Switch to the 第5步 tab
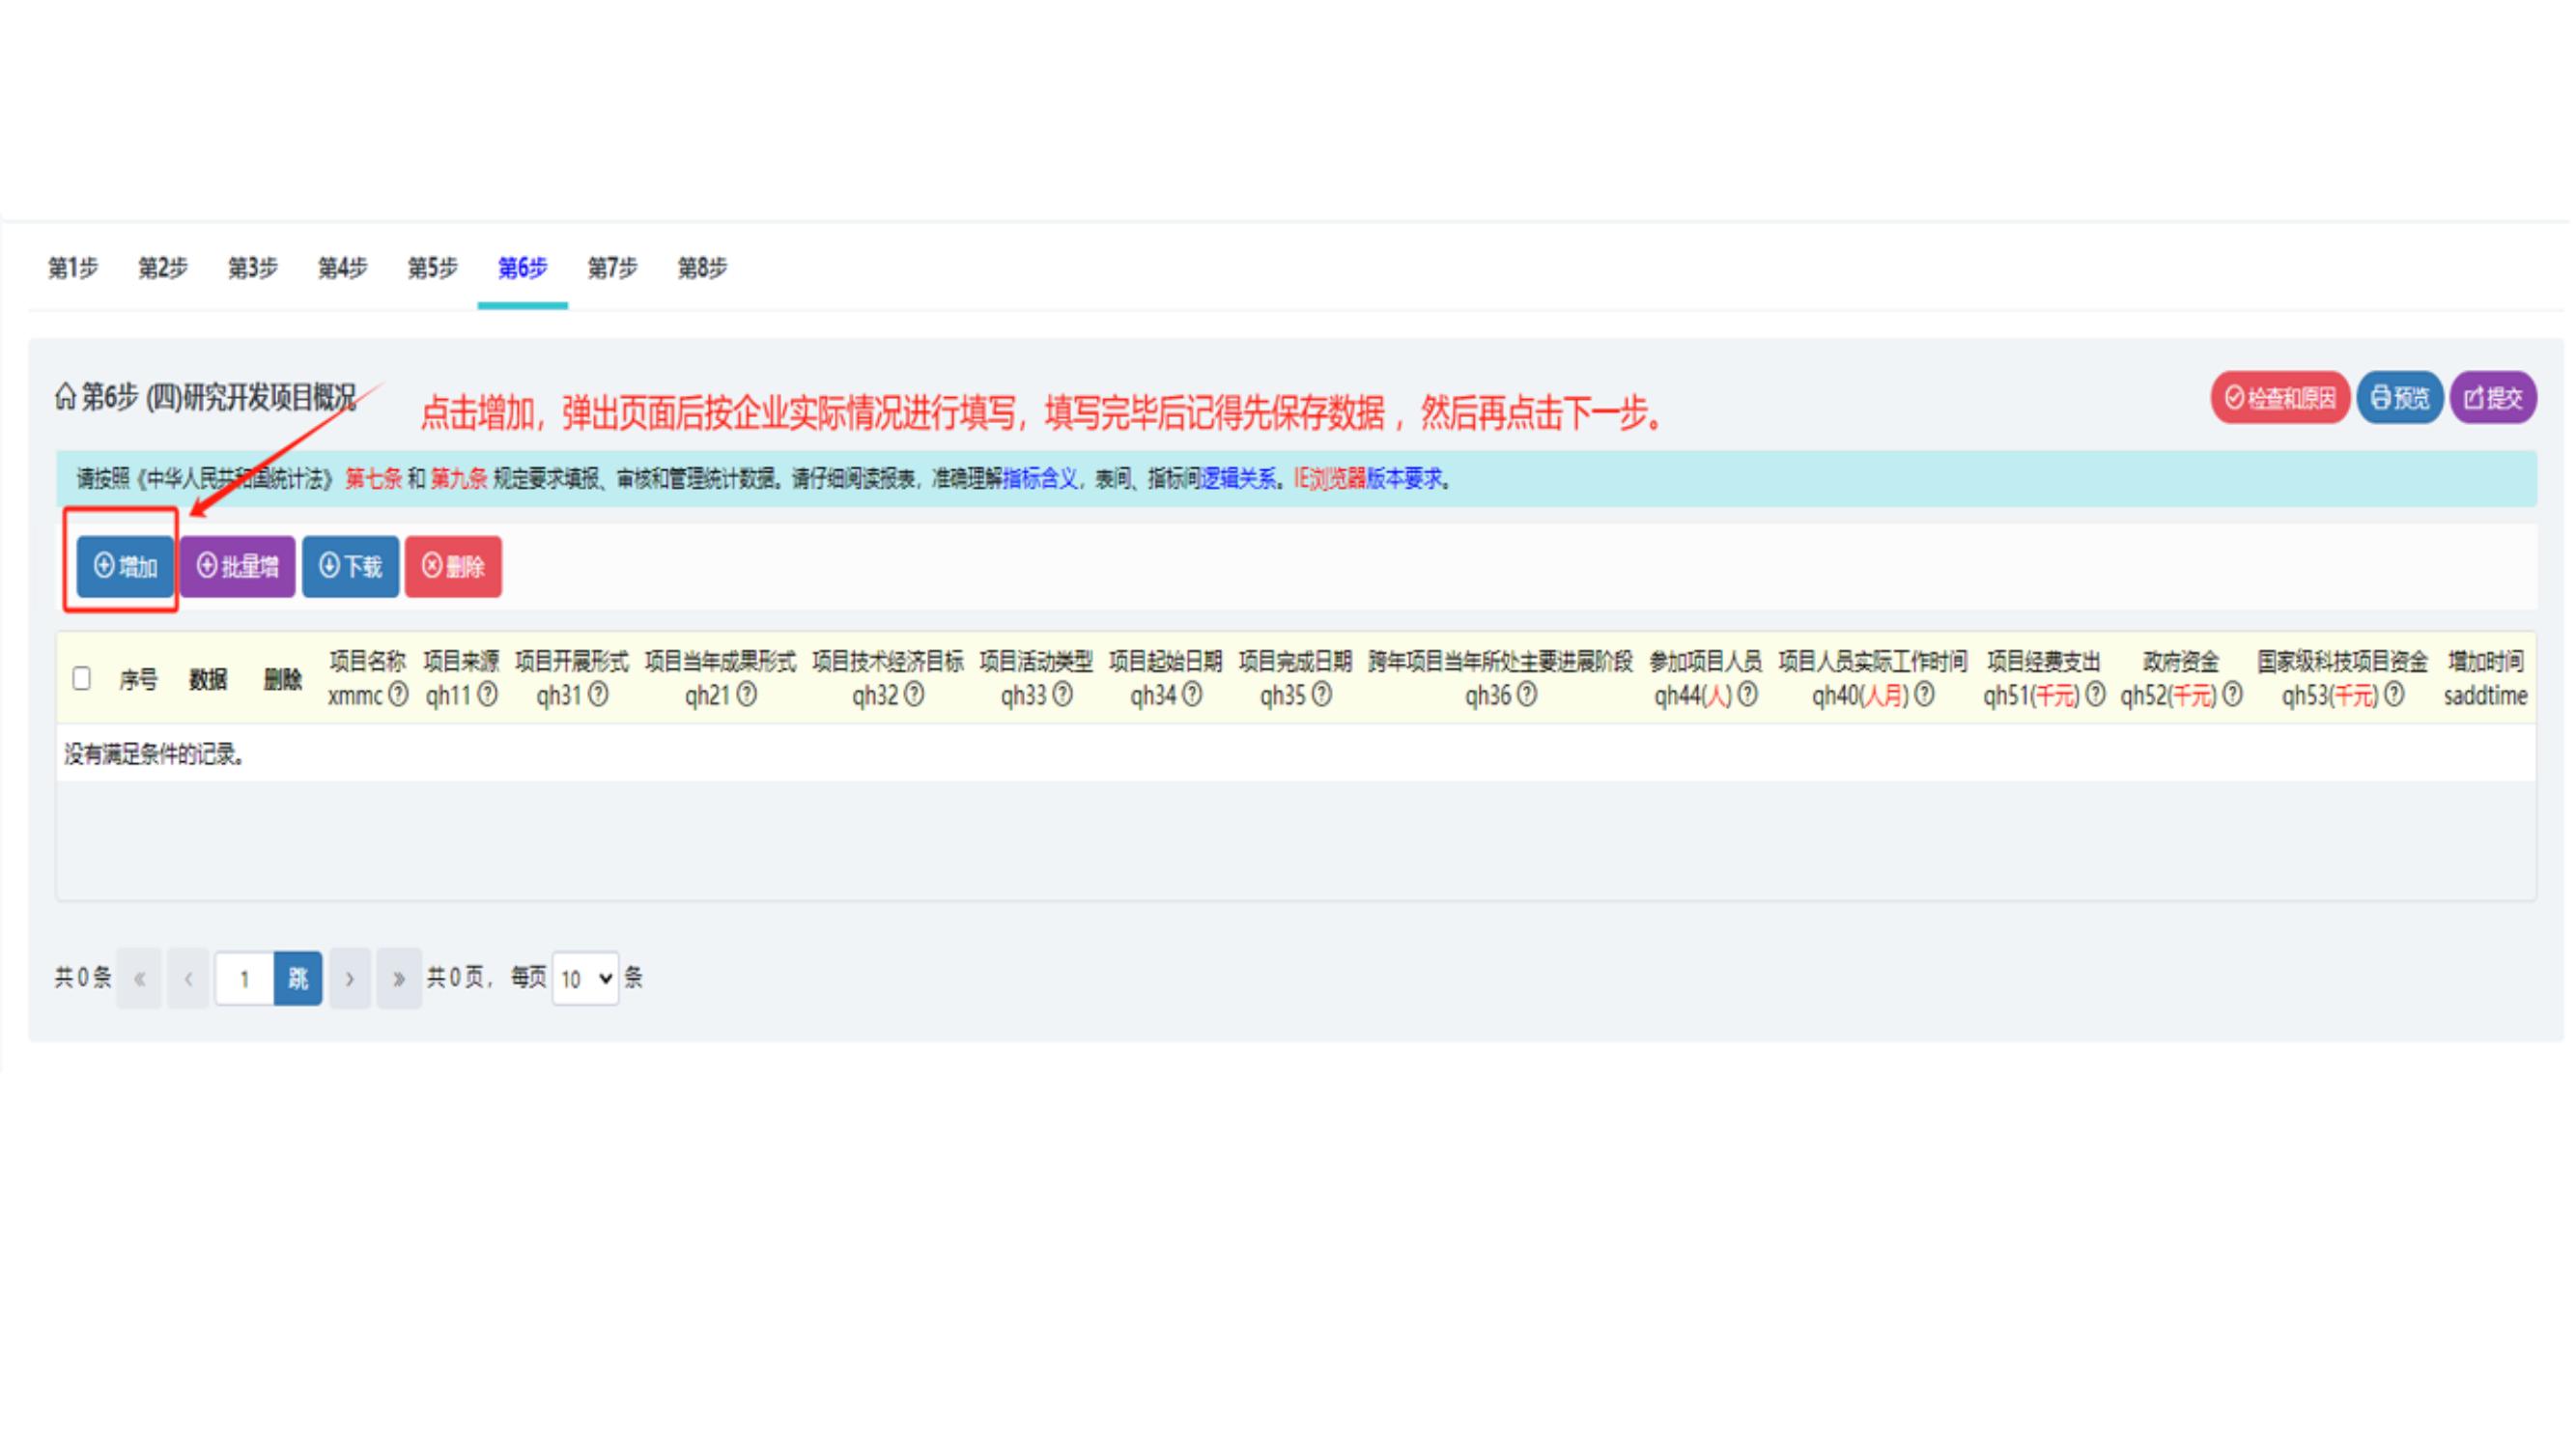This screenshot has height=1449, width=2576. [432, 268]
